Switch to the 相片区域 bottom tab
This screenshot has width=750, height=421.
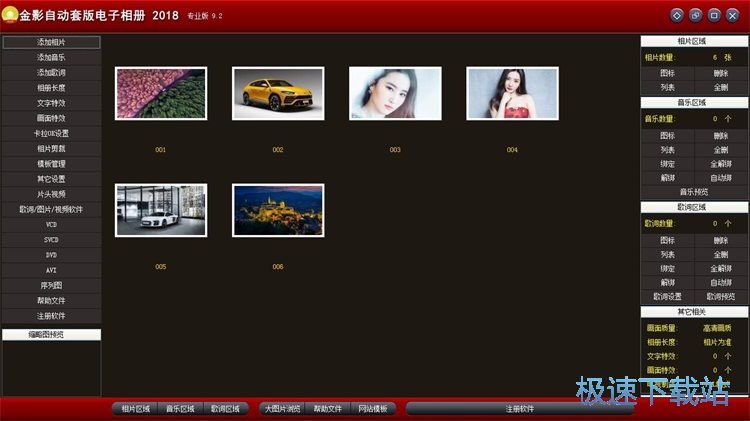pos(135,409)
